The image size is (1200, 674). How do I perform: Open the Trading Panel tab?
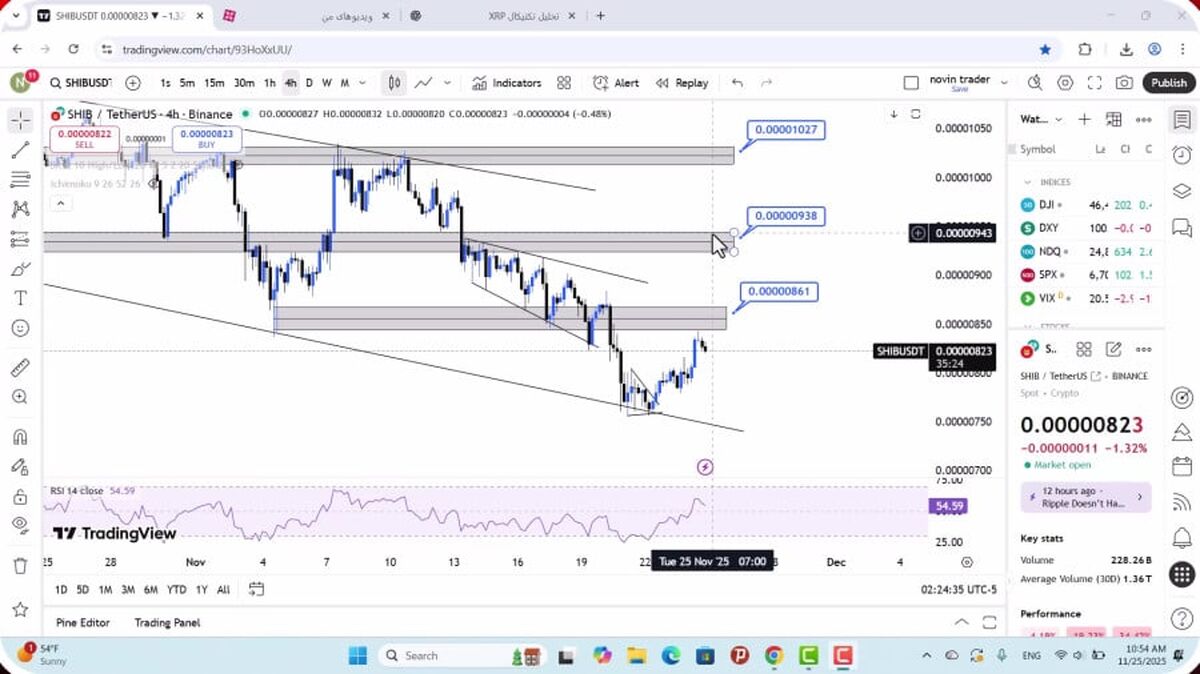(x=167, y=622)
